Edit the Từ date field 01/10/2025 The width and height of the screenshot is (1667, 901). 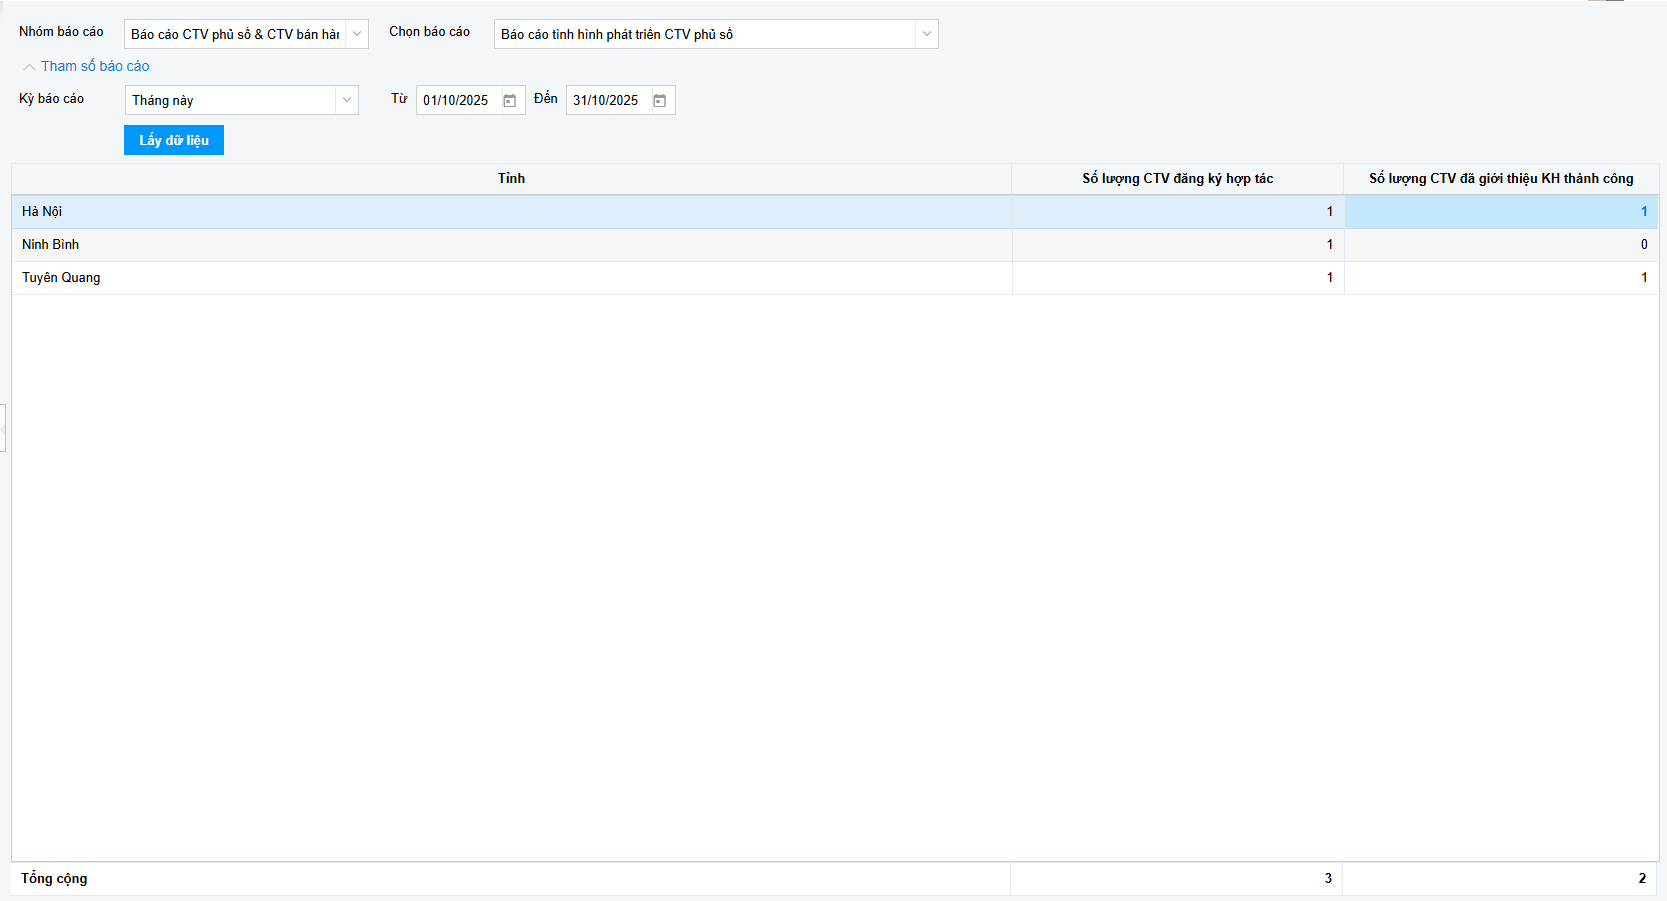(x=457, y=100)
